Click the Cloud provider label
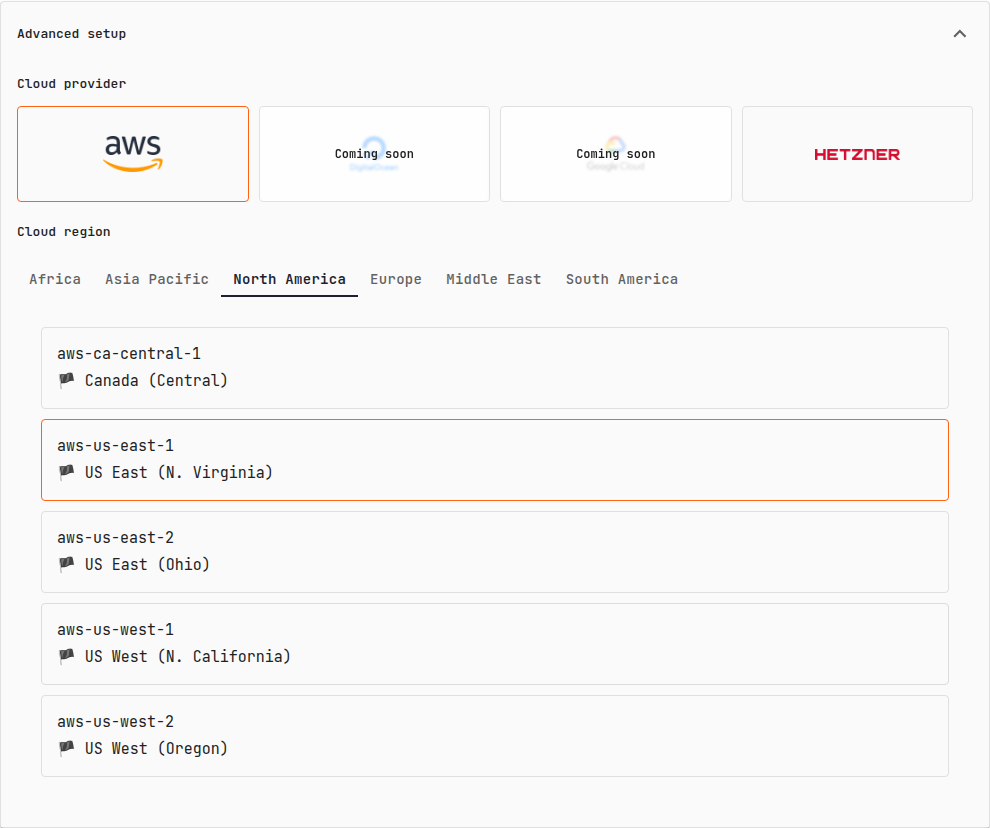Screen dimensions: 990x828 coord(71,84)
